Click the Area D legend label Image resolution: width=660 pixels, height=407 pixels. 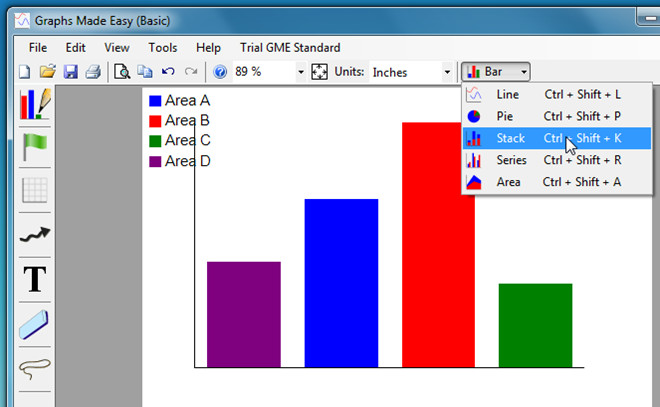pos(188,161)
